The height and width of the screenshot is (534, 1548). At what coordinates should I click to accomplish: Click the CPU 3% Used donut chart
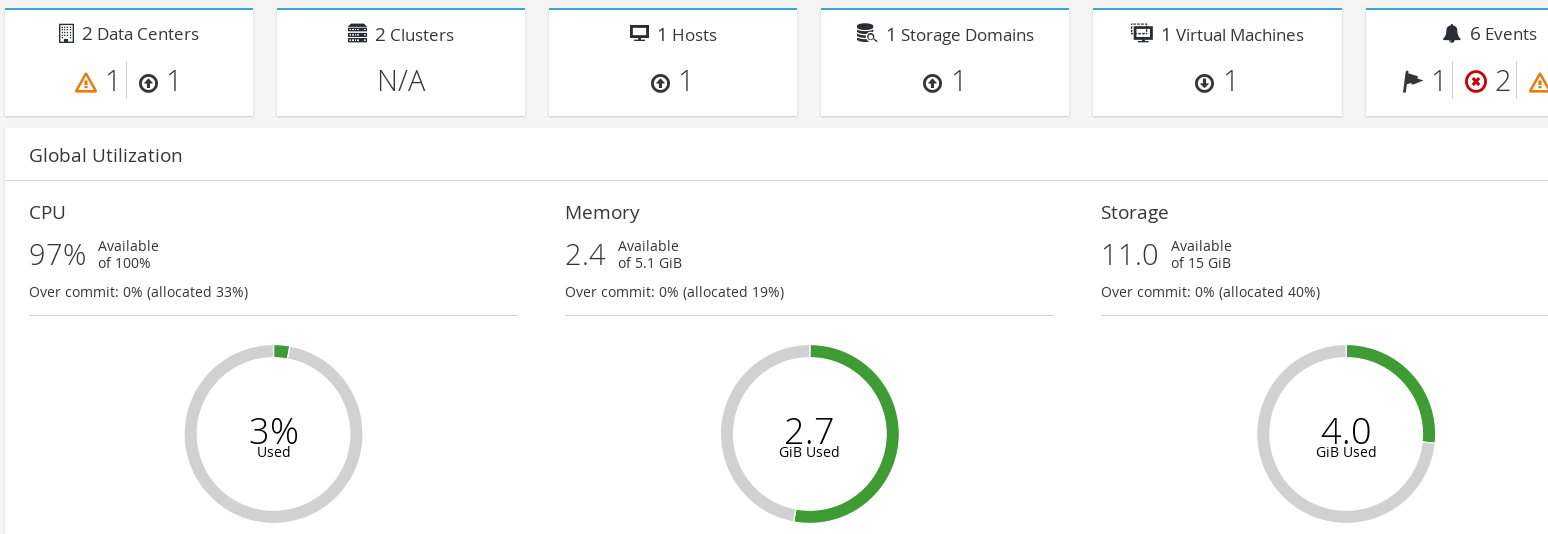point(273,434)
